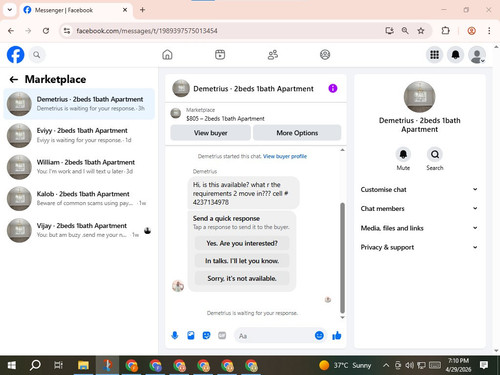This screenshot has height=375, width=500.
Task: Open Windows taskbar search
Action: [x=35, y=365]
